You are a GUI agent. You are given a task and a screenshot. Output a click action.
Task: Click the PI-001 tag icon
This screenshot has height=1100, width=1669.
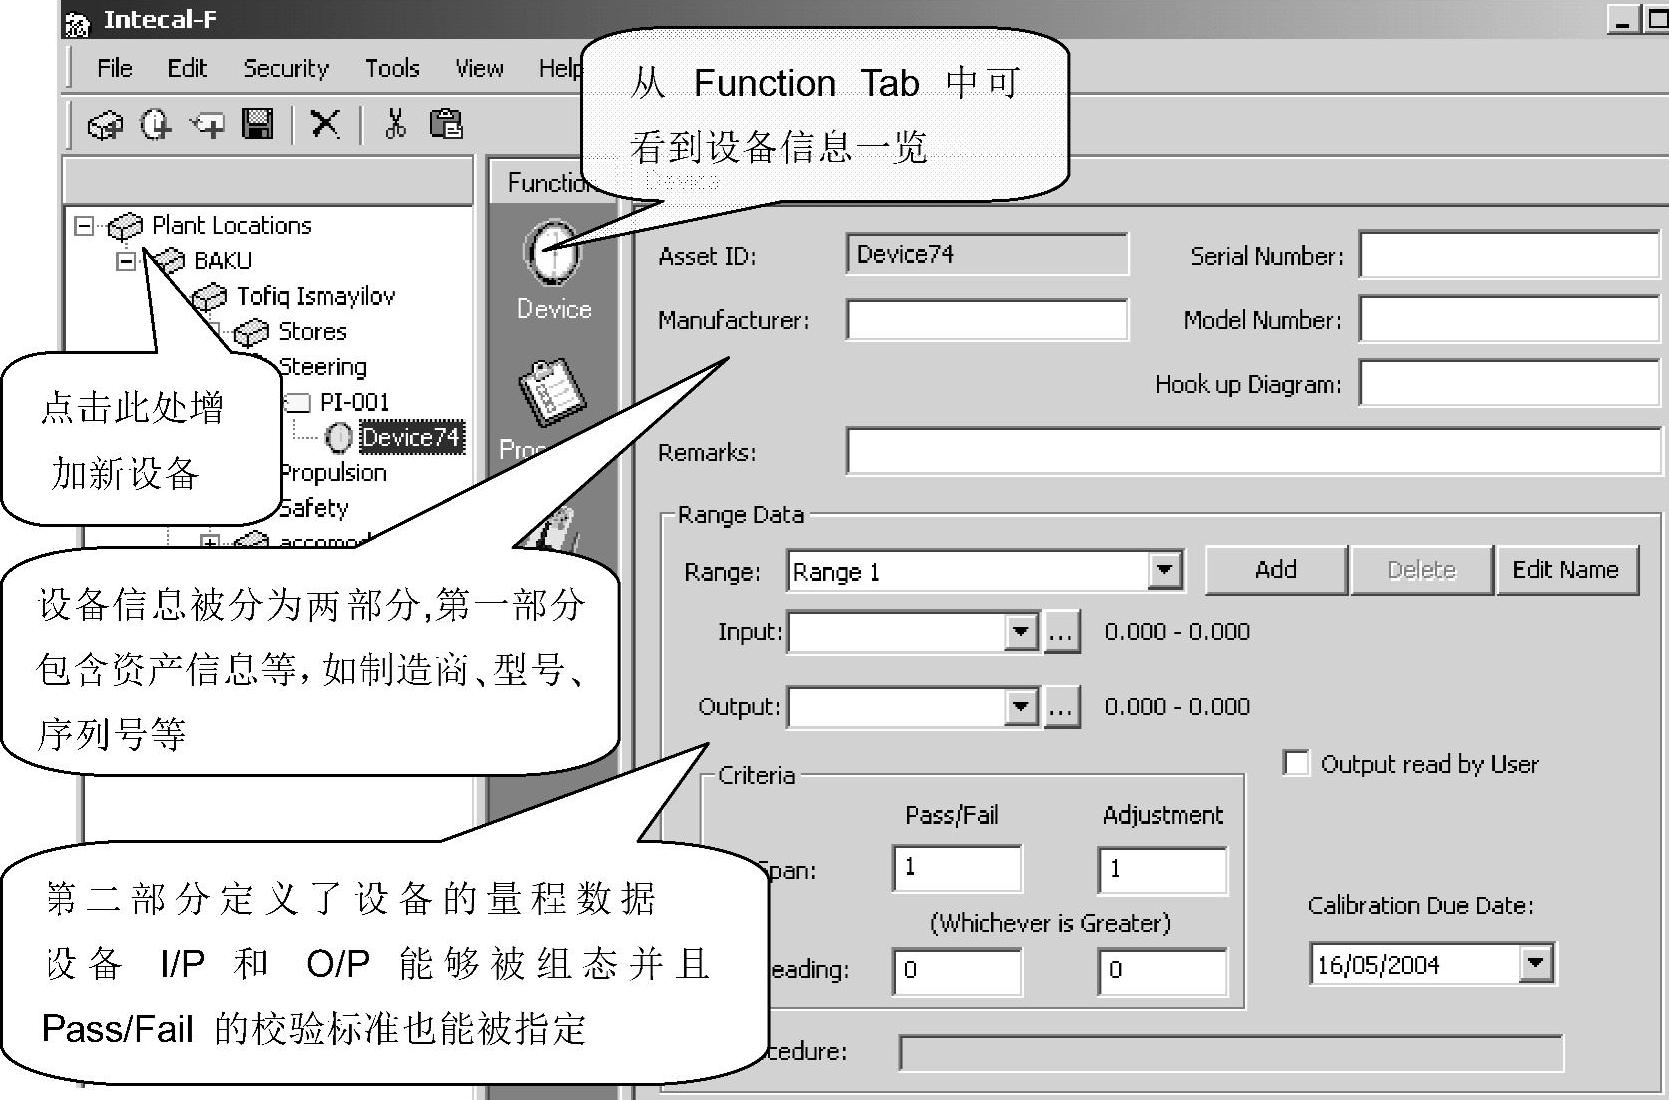298,403
